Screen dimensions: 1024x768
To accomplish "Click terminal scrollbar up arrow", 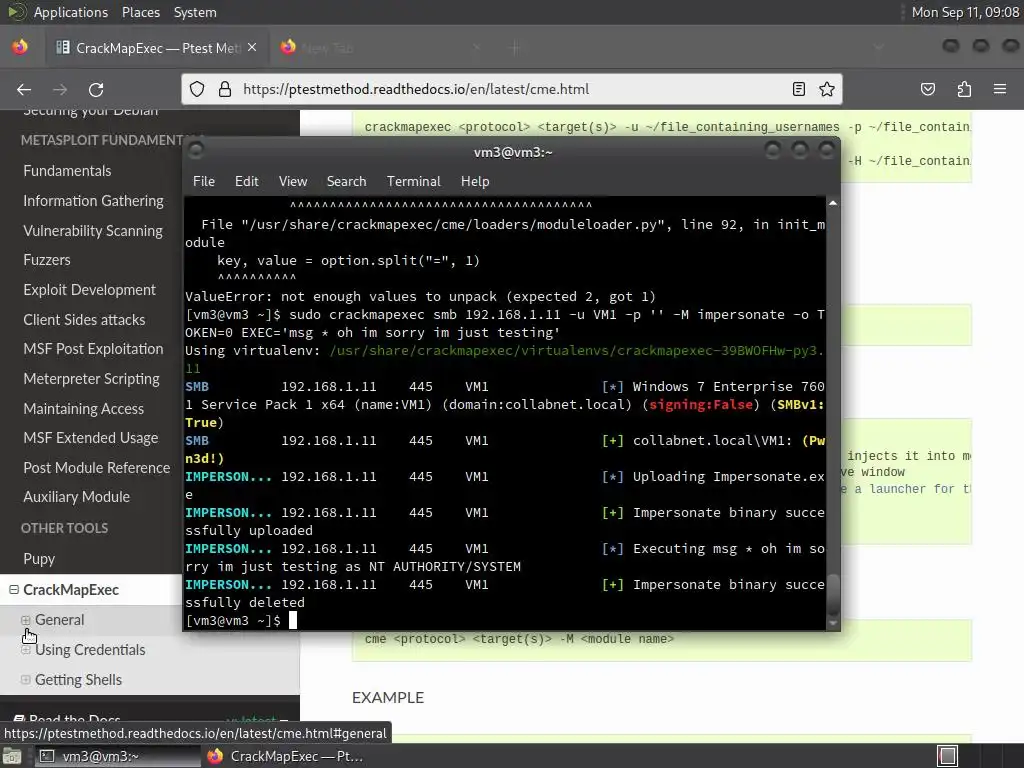I will (x=833, y=204).
